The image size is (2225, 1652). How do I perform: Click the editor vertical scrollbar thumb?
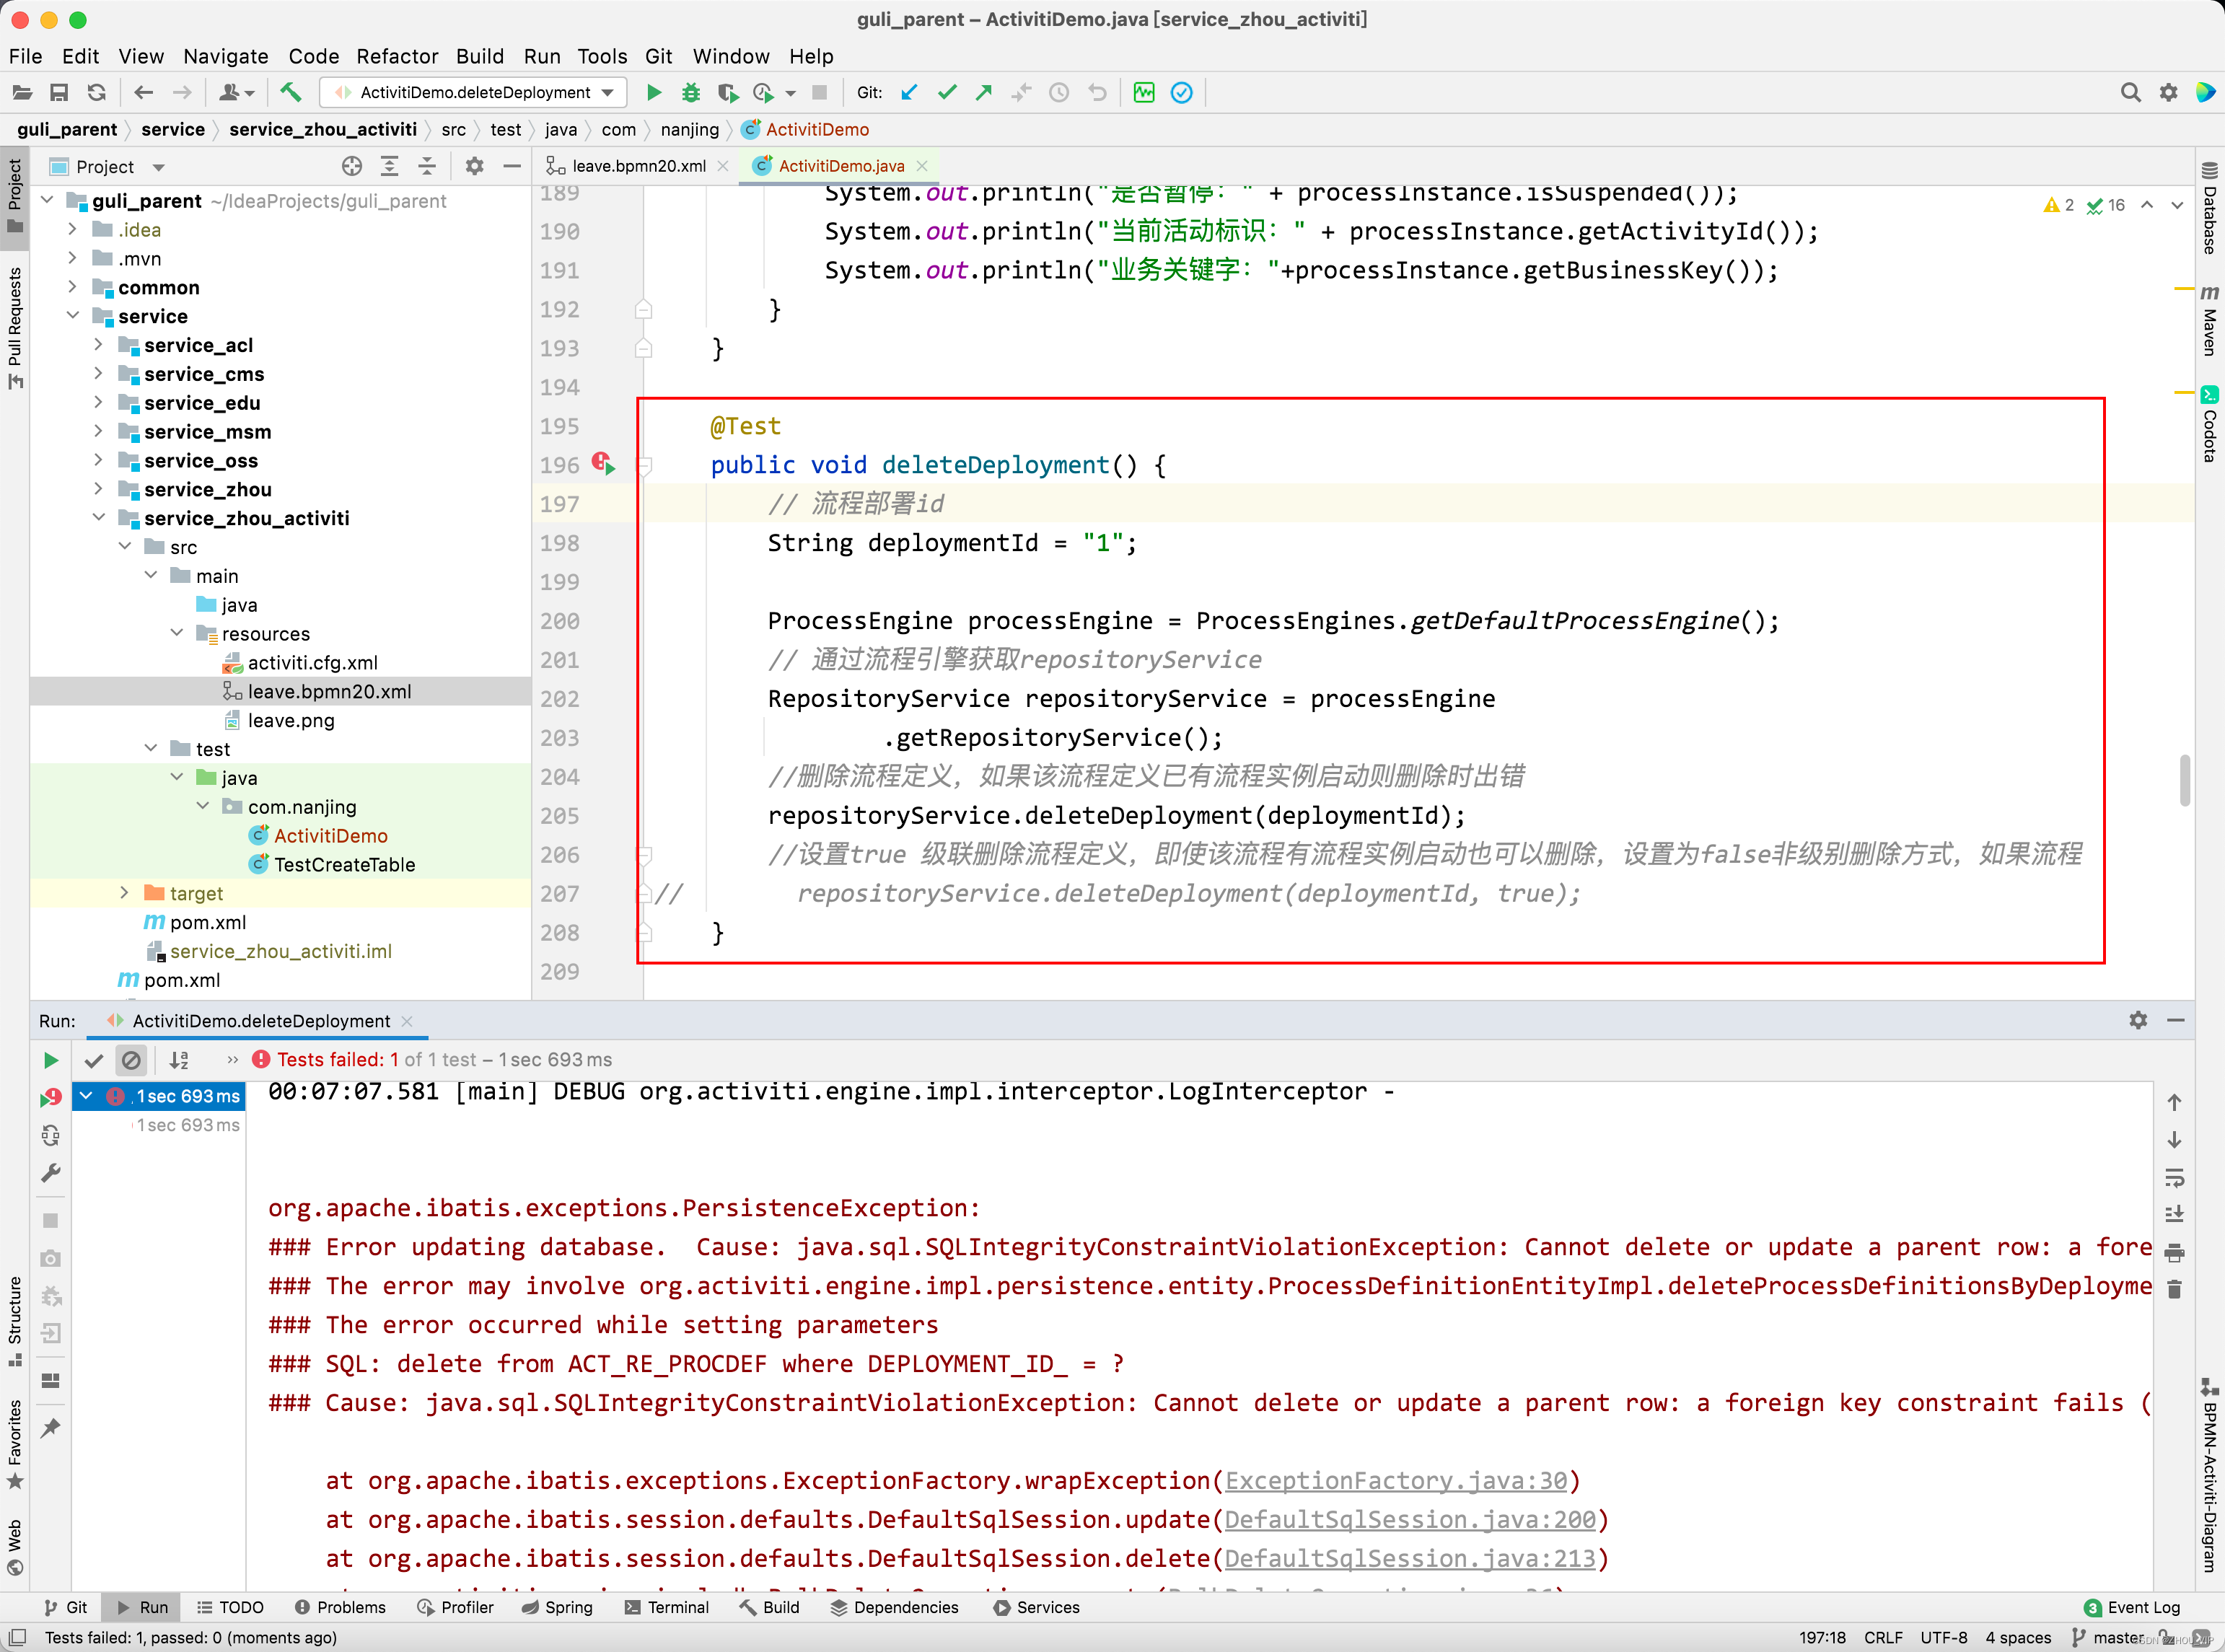[x=2185, y=779]
